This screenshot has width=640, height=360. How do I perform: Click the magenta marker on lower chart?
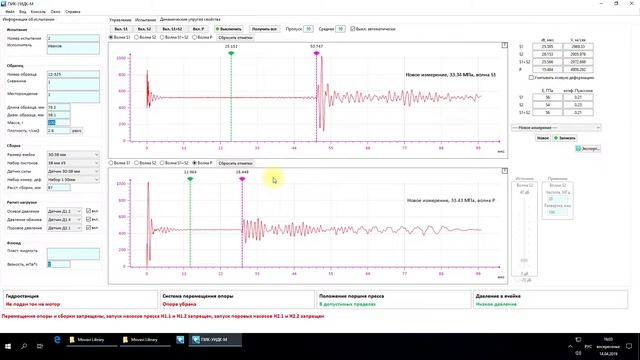click(x=242, y=179)
